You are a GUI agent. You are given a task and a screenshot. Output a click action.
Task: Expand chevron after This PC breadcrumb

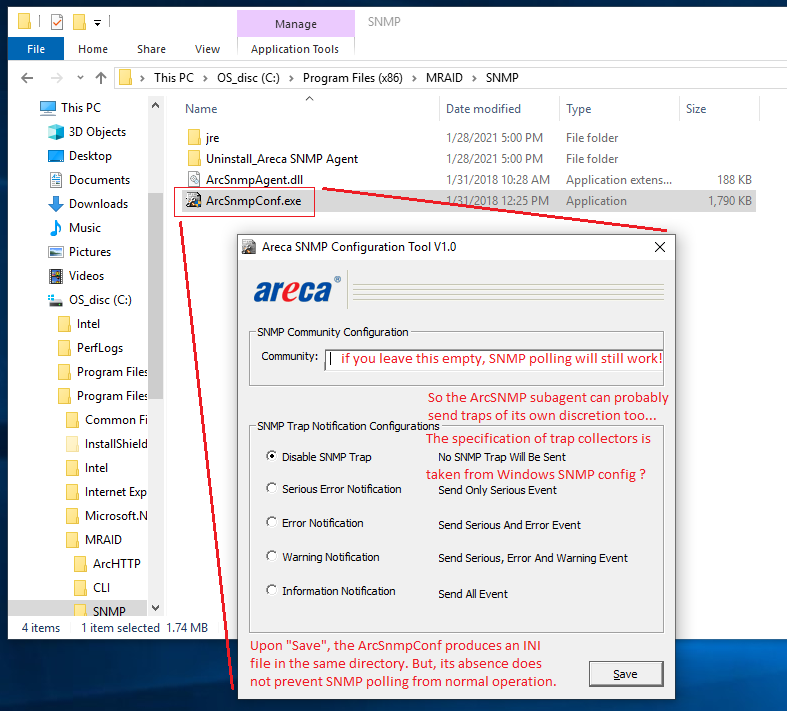(x=205, y=78)
